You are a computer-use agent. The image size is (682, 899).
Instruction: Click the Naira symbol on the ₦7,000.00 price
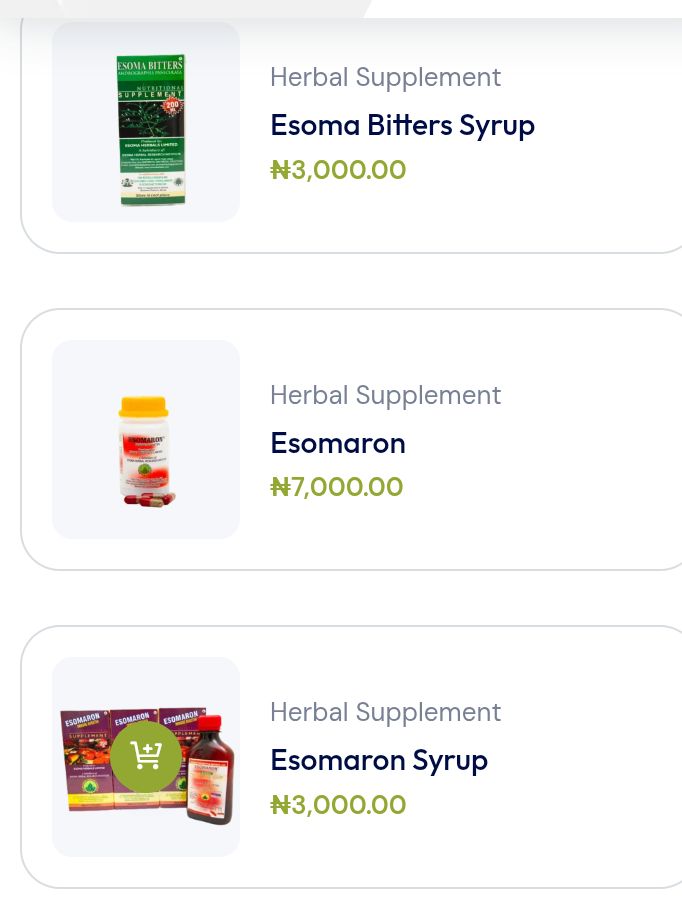click(280, 488)
